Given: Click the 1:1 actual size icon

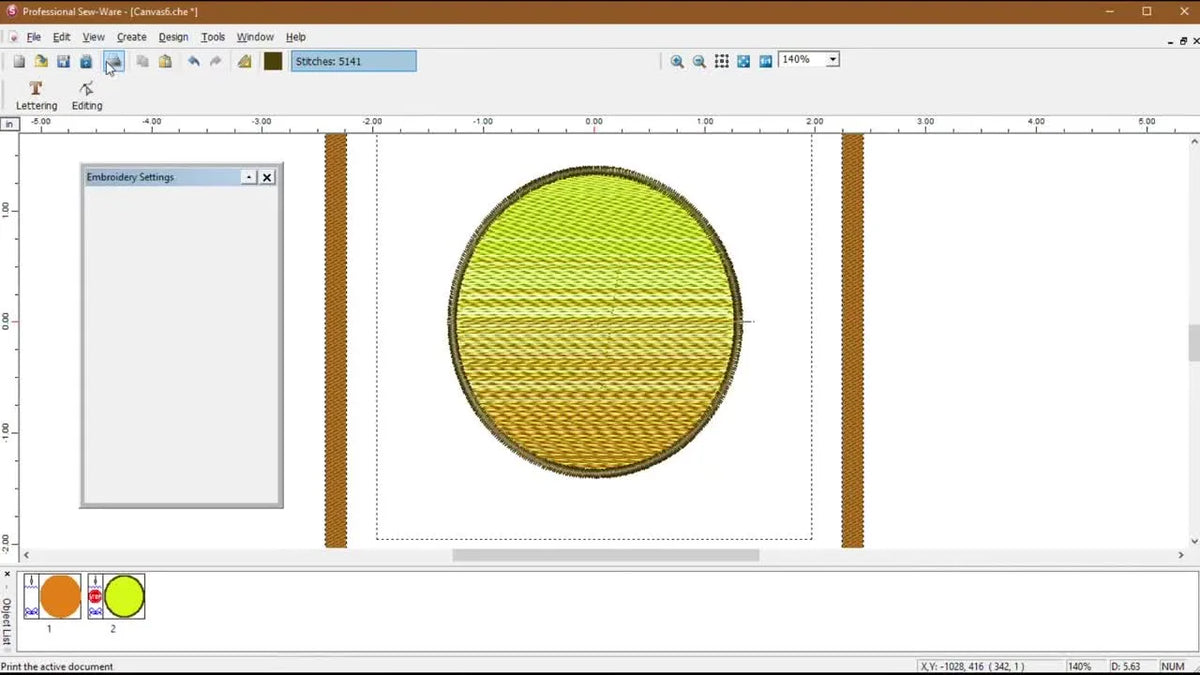Looking at the screenshot, I should pyautogui.click(x=765, y=61).
